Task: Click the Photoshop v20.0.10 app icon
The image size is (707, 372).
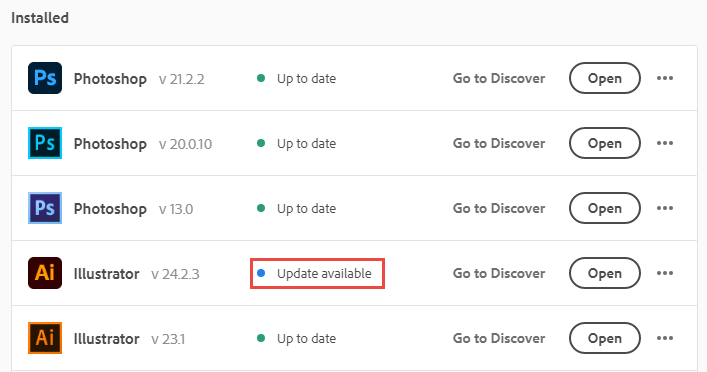Action: (x=45, y=143)
